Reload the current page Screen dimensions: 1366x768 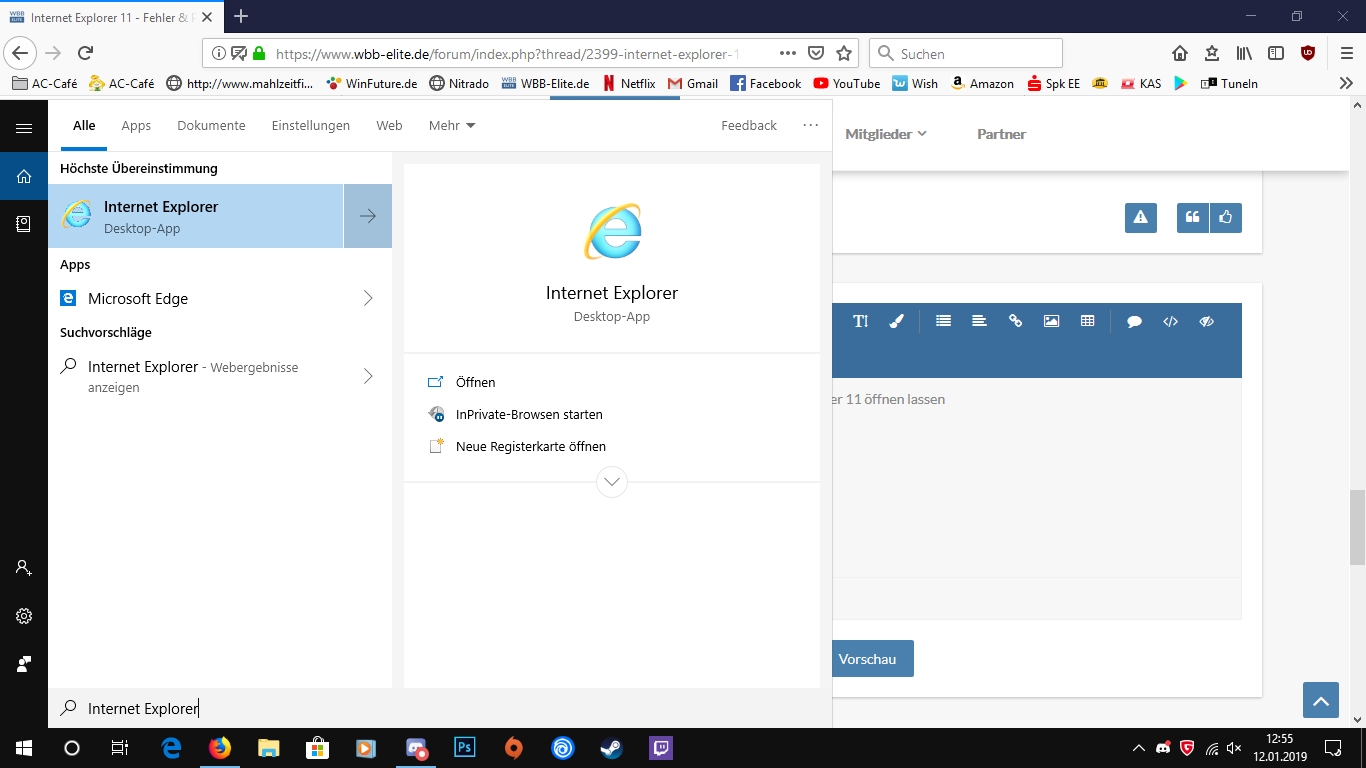(86, 53)
